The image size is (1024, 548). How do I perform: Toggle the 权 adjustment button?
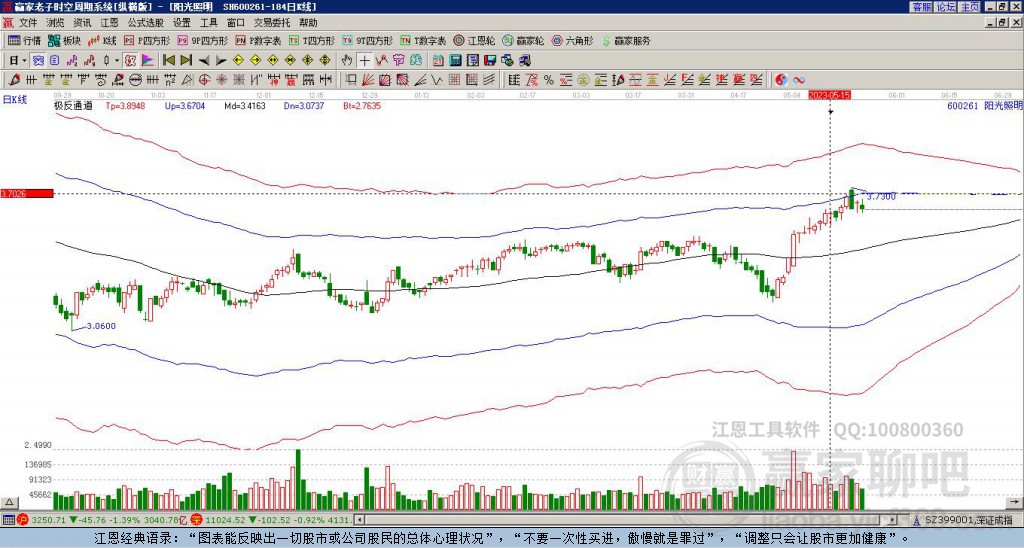click(x=130, y=60)
